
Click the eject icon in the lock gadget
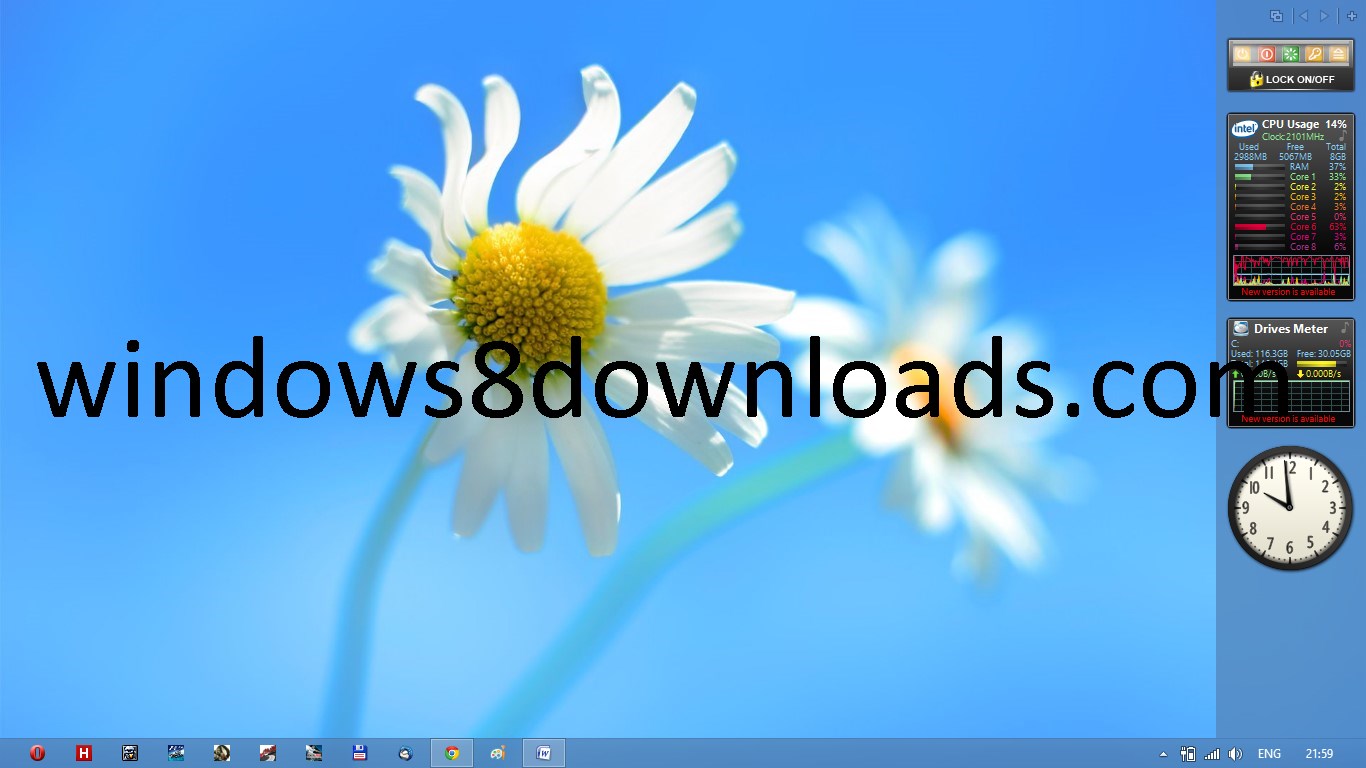pos(1339,54)
